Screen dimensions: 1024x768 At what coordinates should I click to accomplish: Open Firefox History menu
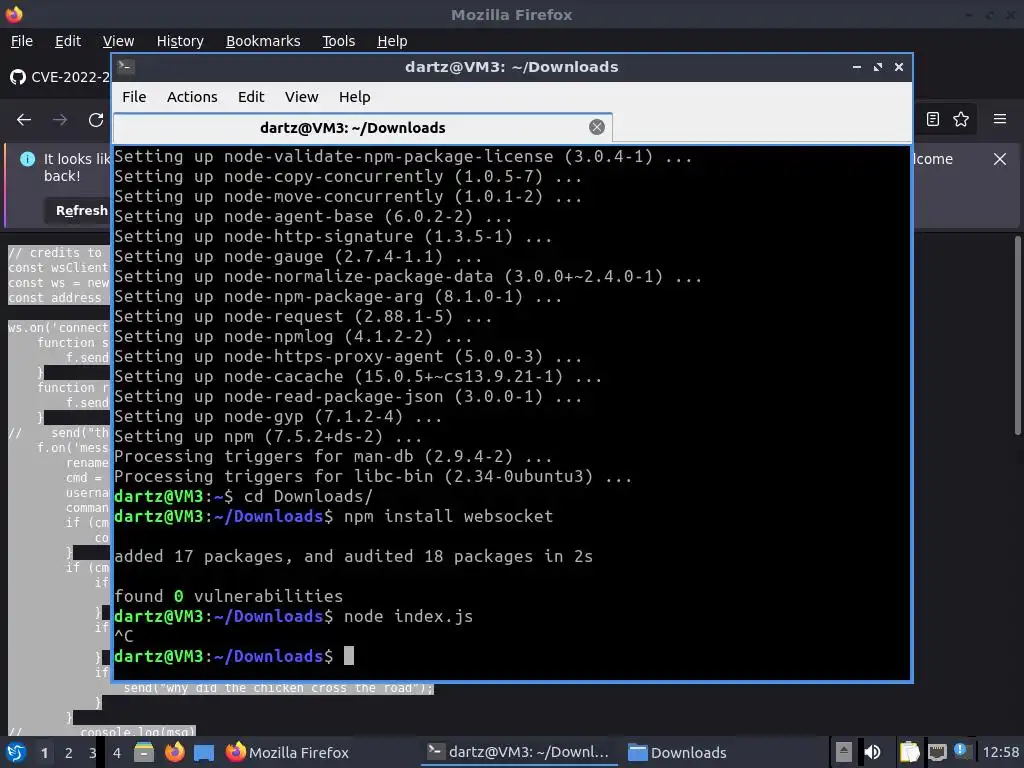click(x=180, y=41)
